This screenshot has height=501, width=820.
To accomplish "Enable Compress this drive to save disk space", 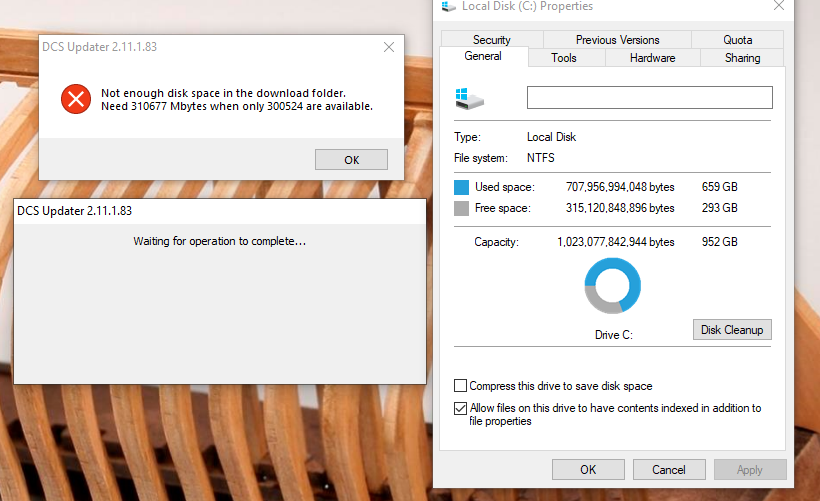I will 460,385.
